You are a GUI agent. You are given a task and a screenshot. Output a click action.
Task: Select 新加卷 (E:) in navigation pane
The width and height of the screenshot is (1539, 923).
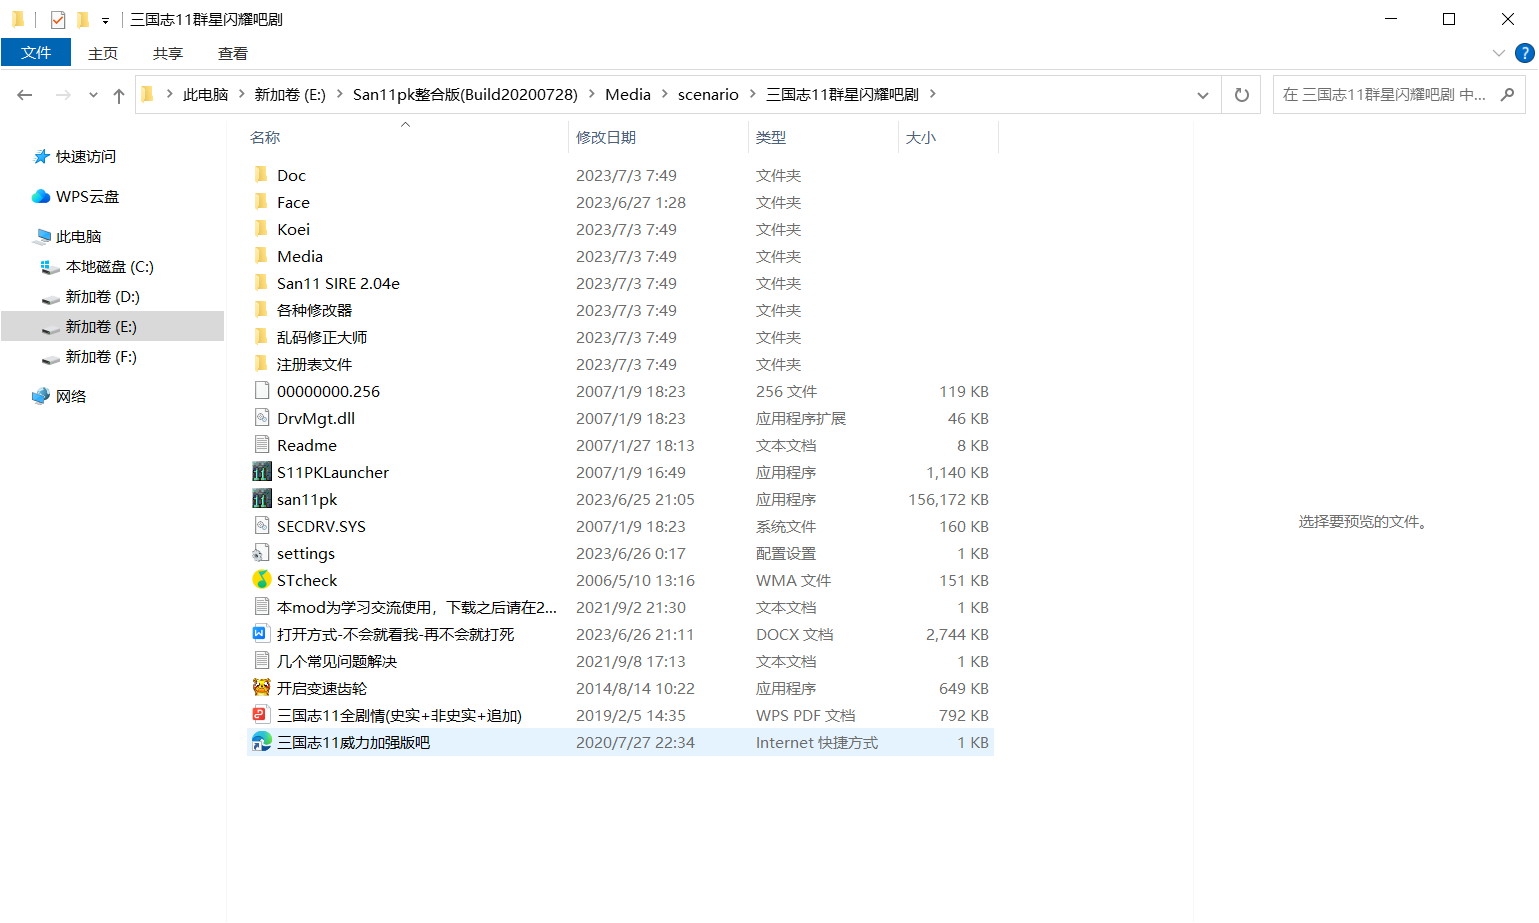pyautogui.click(x=101, y=327)
